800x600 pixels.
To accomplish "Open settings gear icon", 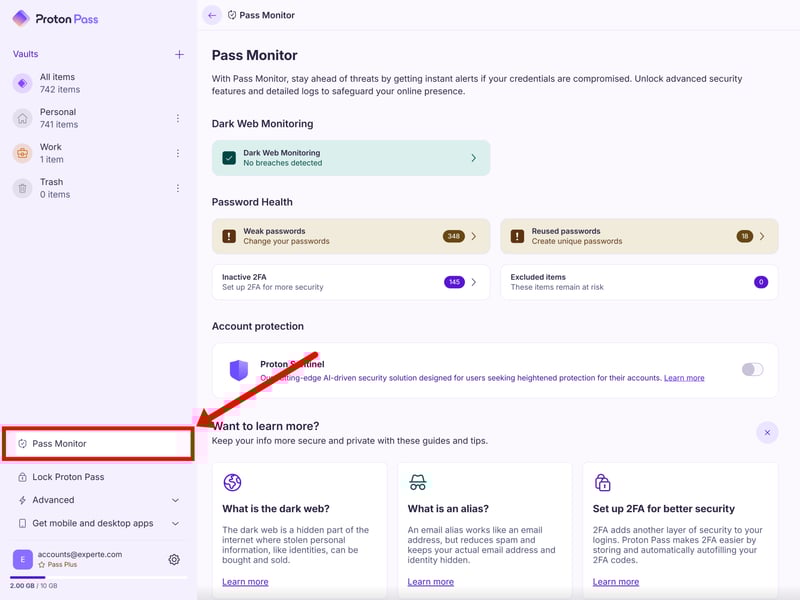I will click(x=174, y=560).
